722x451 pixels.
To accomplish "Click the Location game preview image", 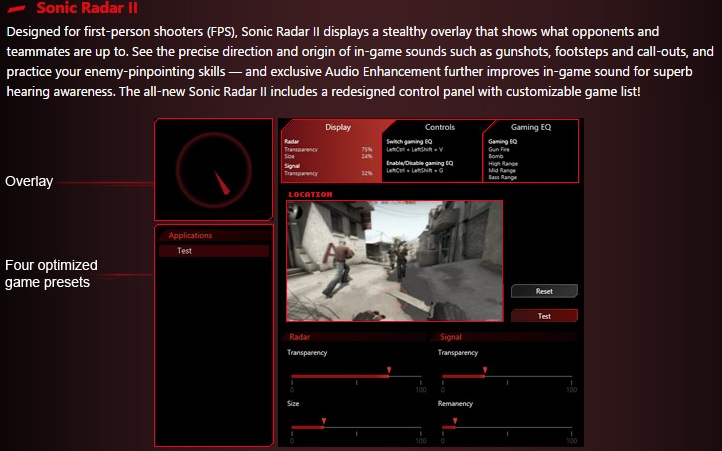I will [395, 261].
